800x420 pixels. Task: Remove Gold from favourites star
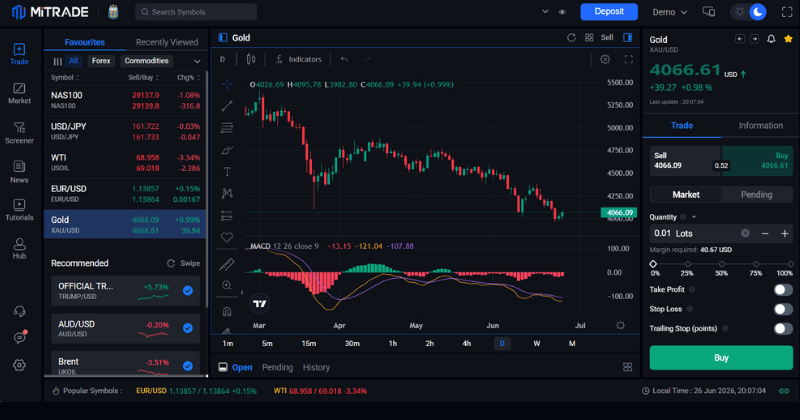pos(788,39)
